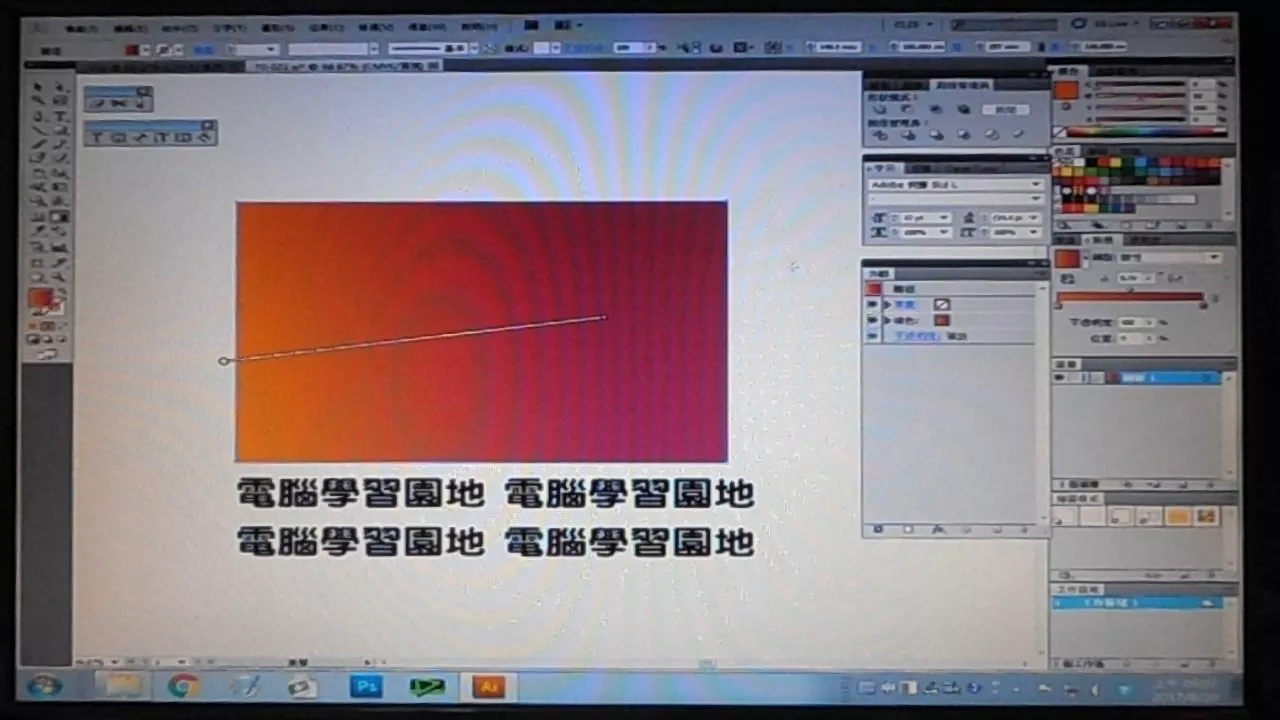This screenshot has height=720, width=1280.
Task: Toggle visibility of Opacity row in Appearance panel
Action: click(873, 336)
